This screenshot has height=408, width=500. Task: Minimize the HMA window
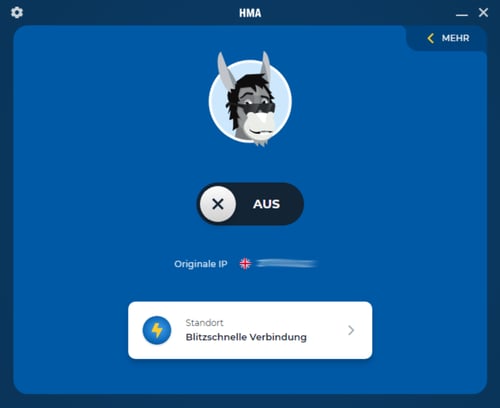[462, 15]
